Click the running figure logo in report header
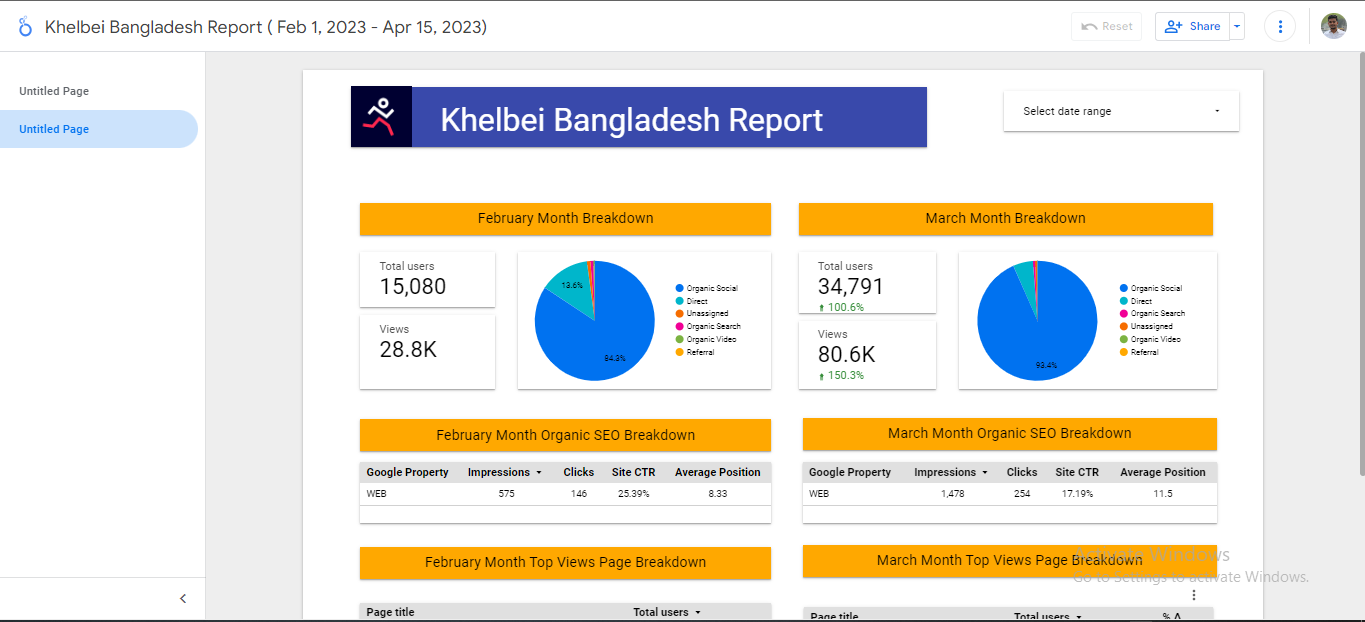 381,117
